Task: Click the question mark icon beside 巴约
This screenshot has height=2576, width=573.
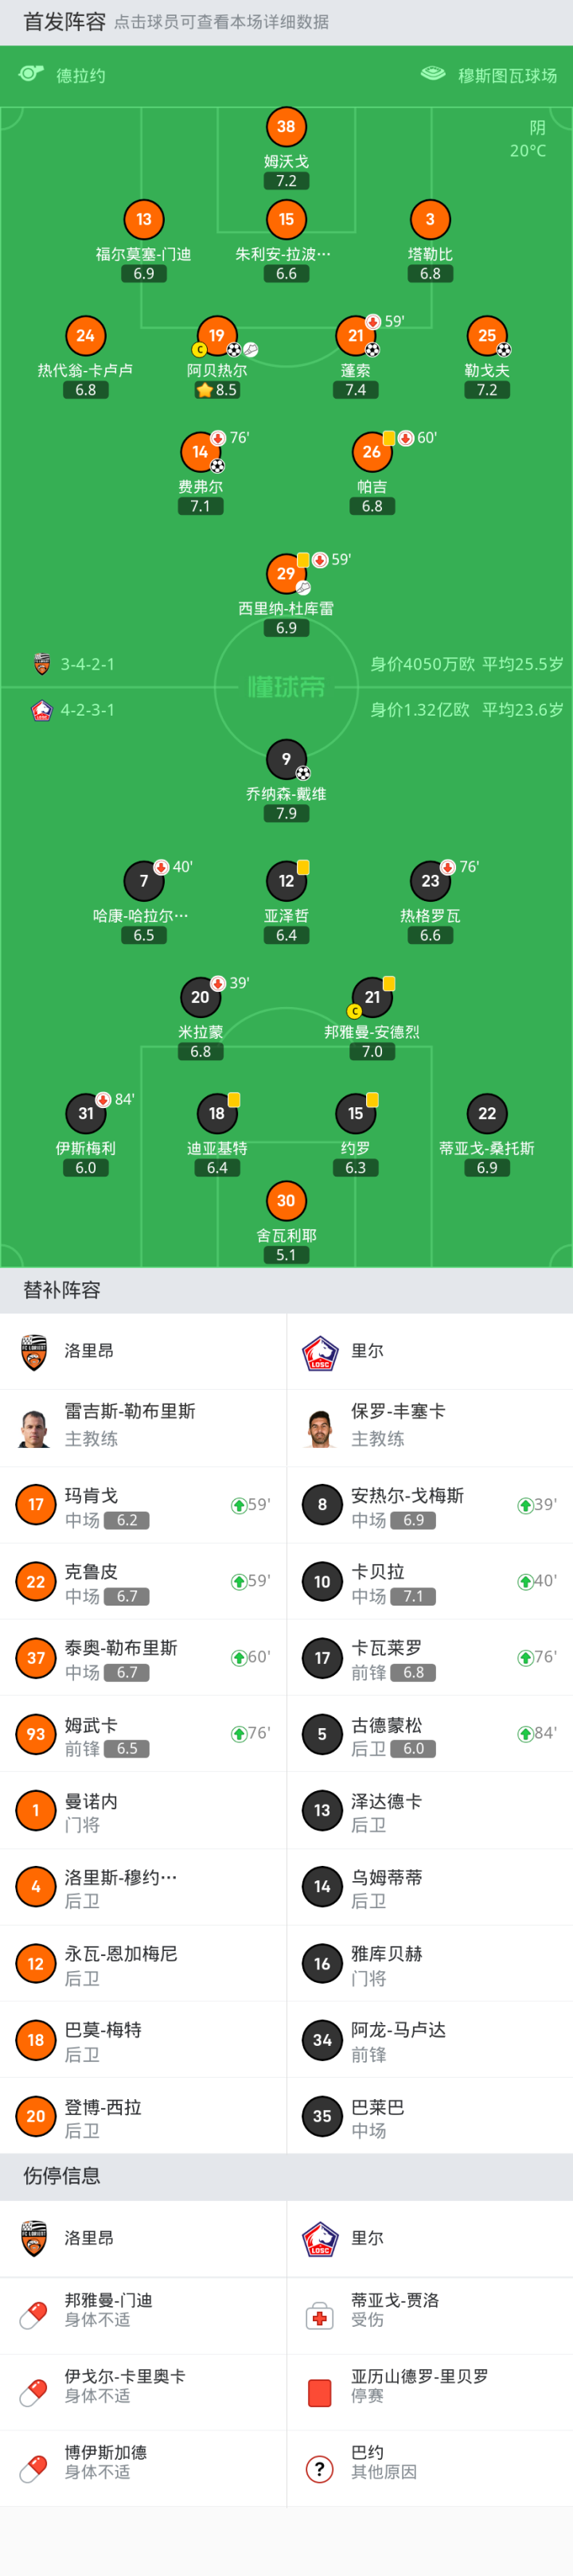Action: pyautogui.click(x=319, y=2469)
